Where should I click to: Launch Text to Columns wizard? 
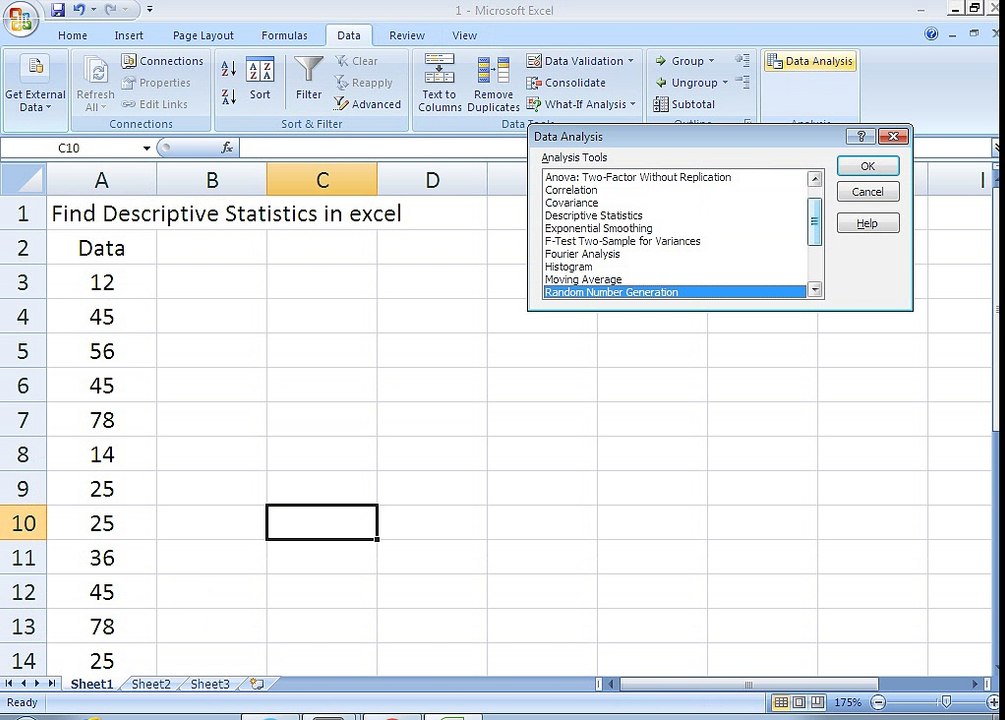(440, 84)
